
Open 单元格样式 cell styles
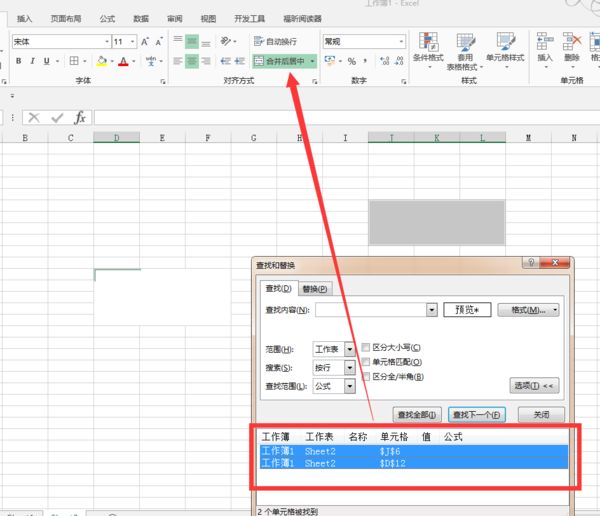point(505,50)
